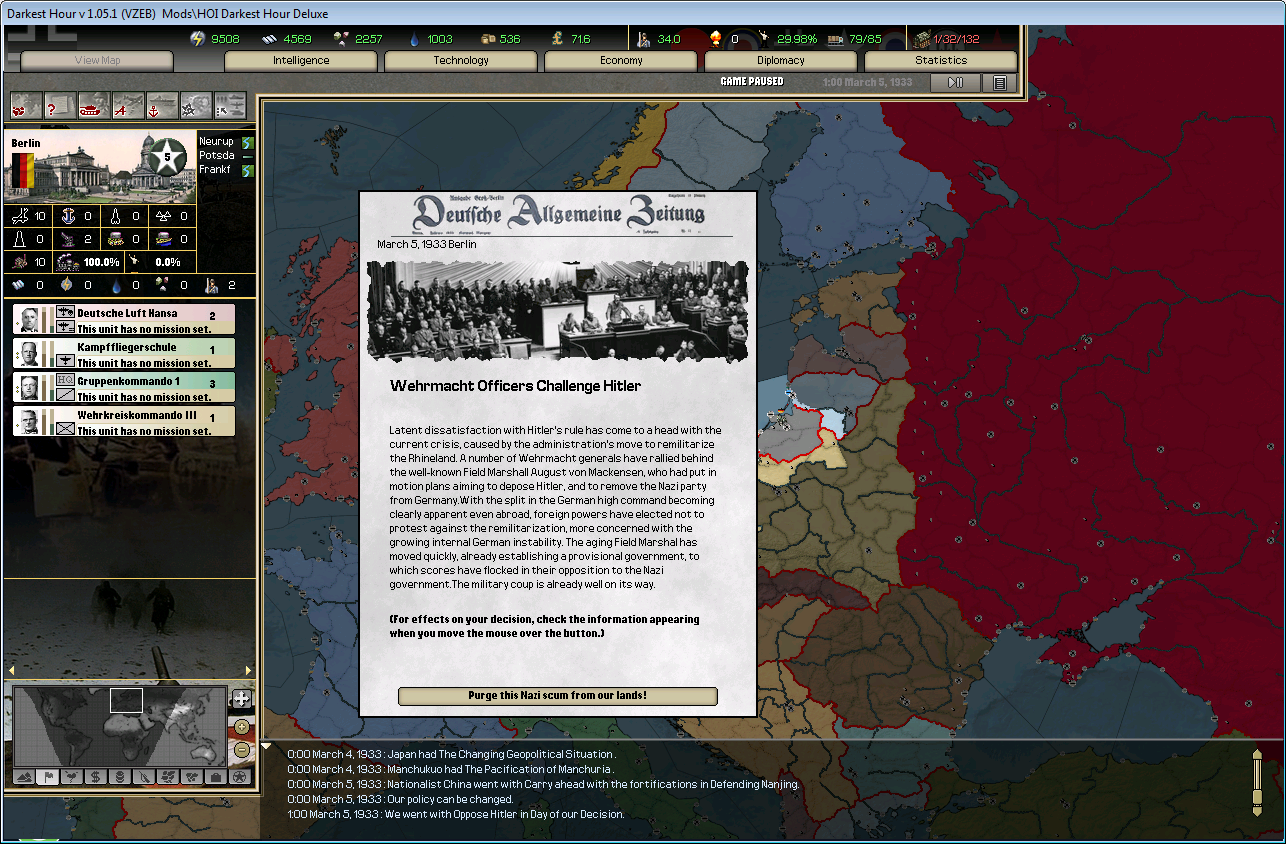Click the left arrow below the picture panel
The height and width of the screenshot is (844, 1286).
tap(11, 671)
